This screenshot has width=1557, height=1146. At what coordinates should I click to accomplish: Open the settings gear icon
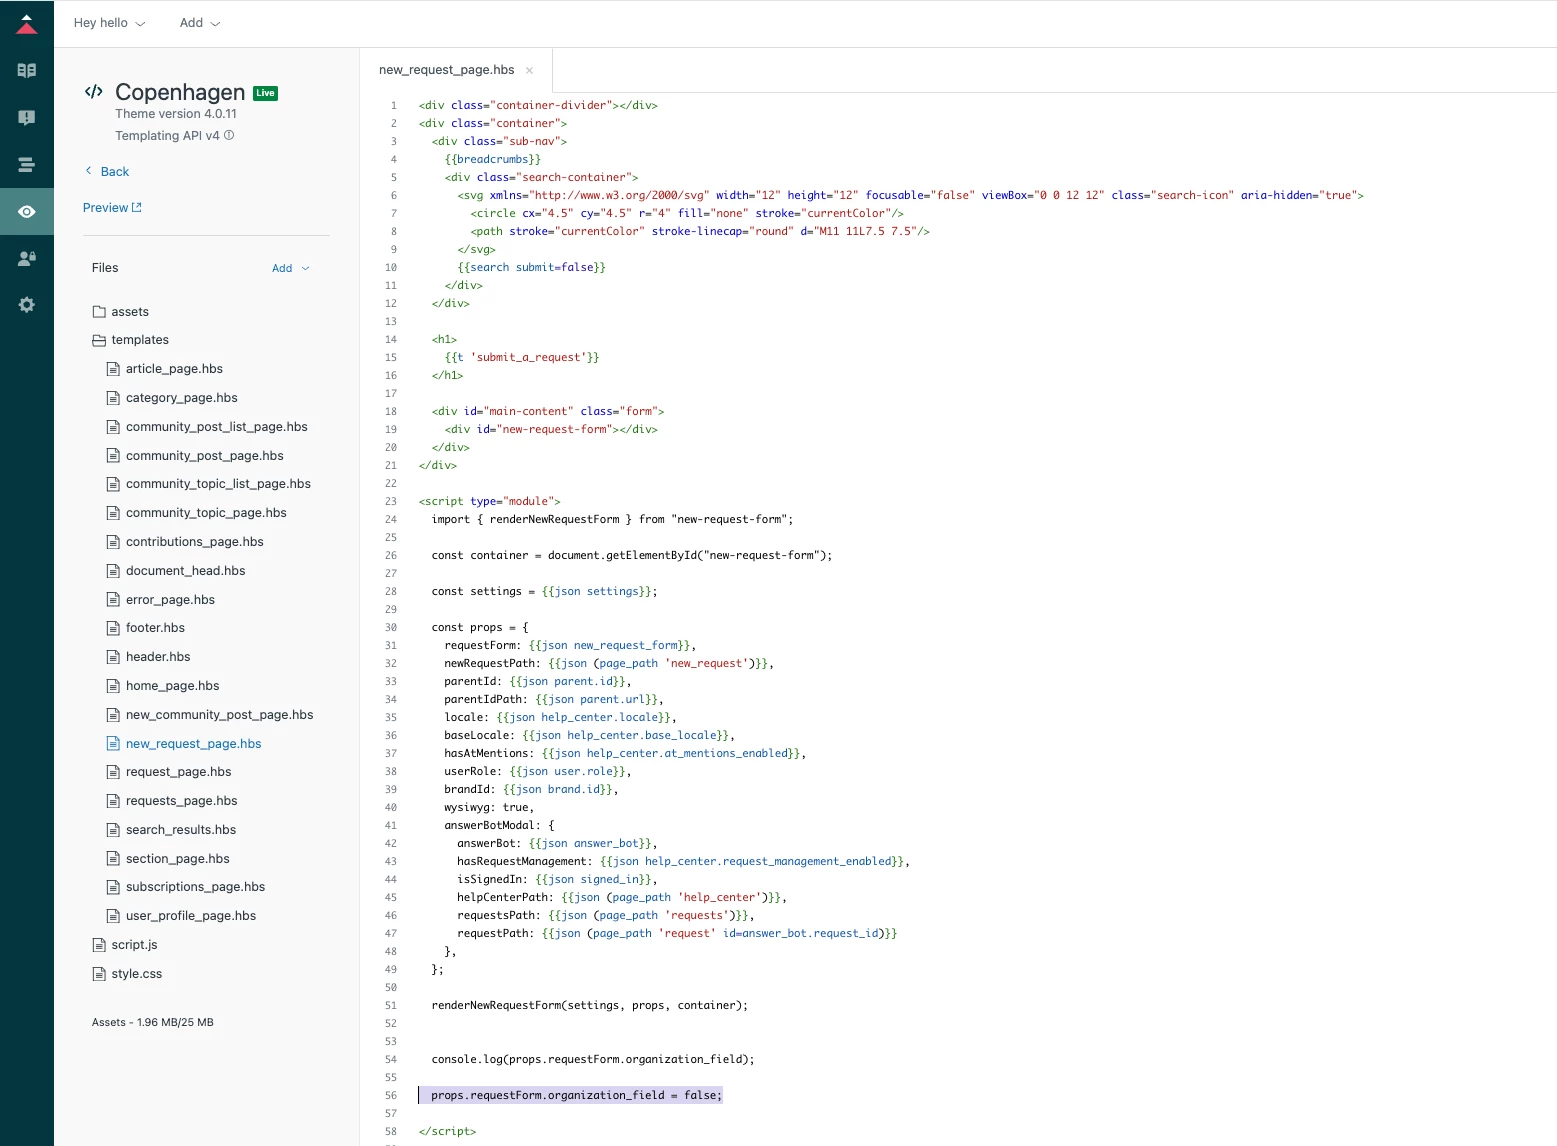tap(27, 305)
